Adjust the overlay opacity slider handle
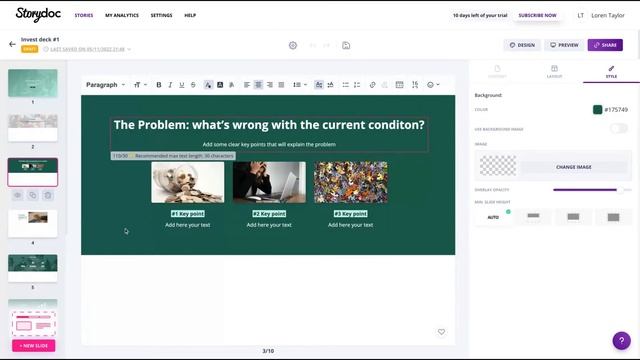This screenshot has height=360, width=640. pyautogui.click(x=620, y=190)
